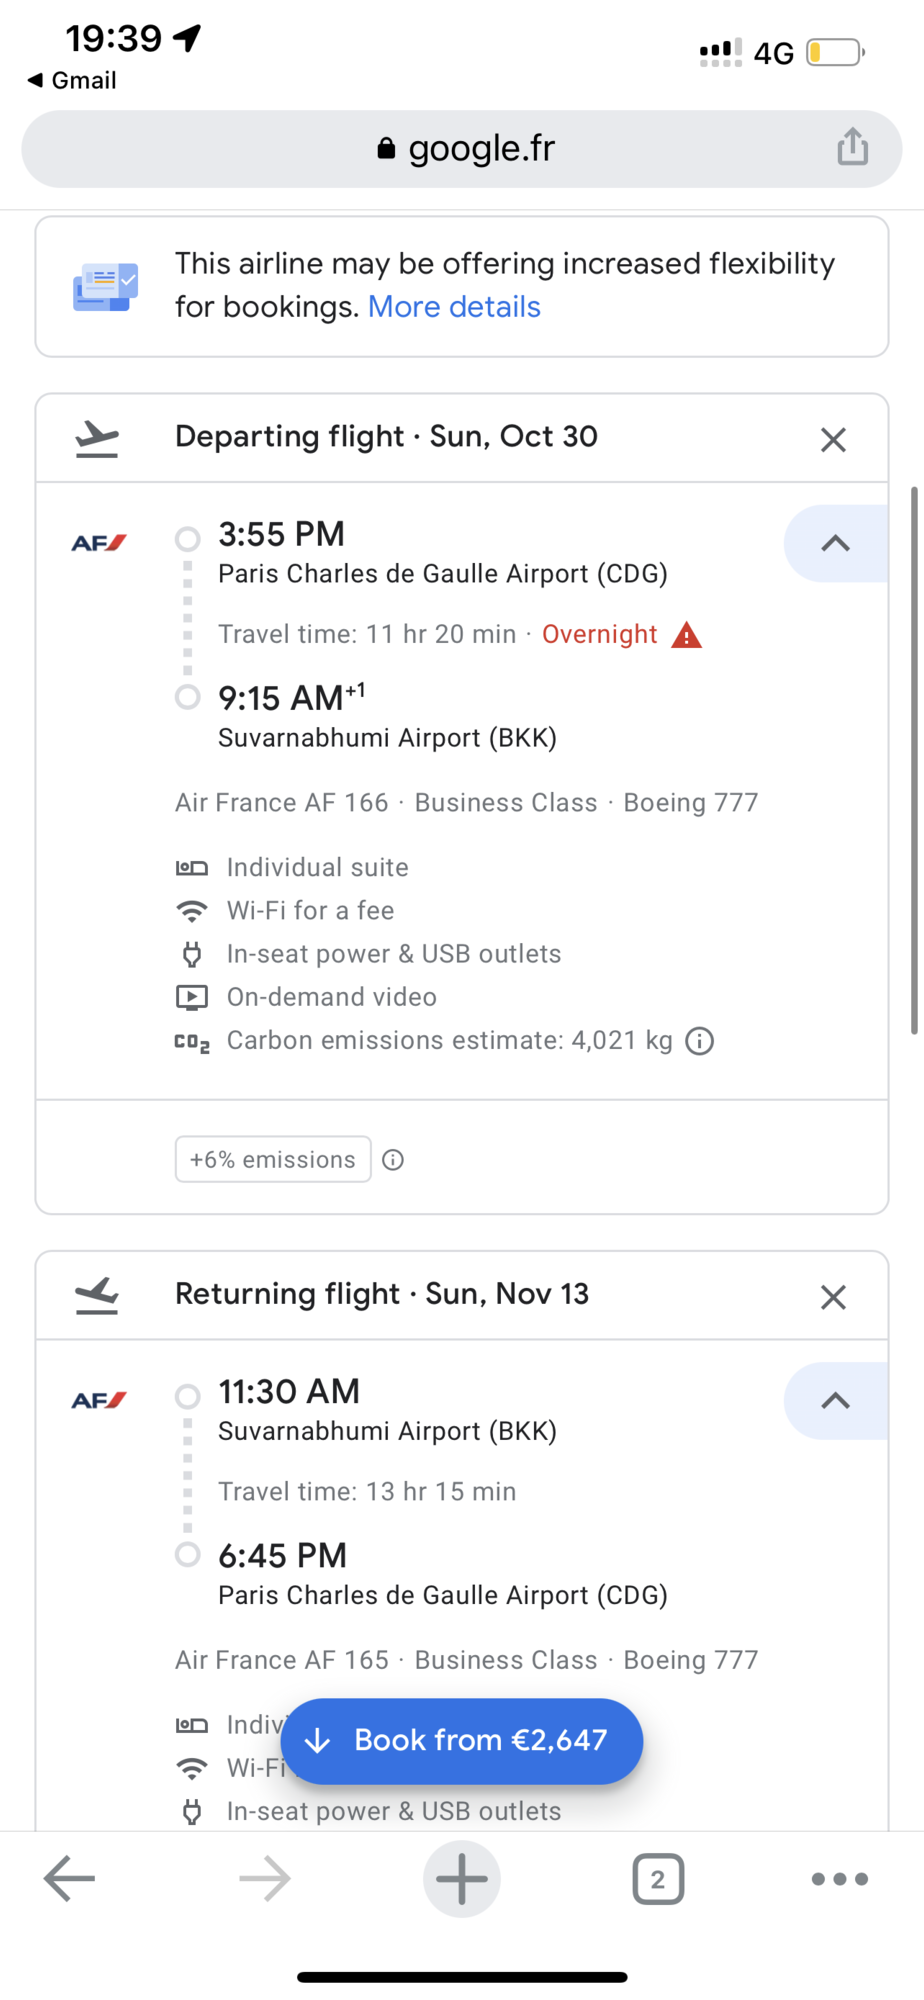This screenshot has width=924, height=2000.
Task: Remove the departing flight selection
Action: click(x=833, y=440)
